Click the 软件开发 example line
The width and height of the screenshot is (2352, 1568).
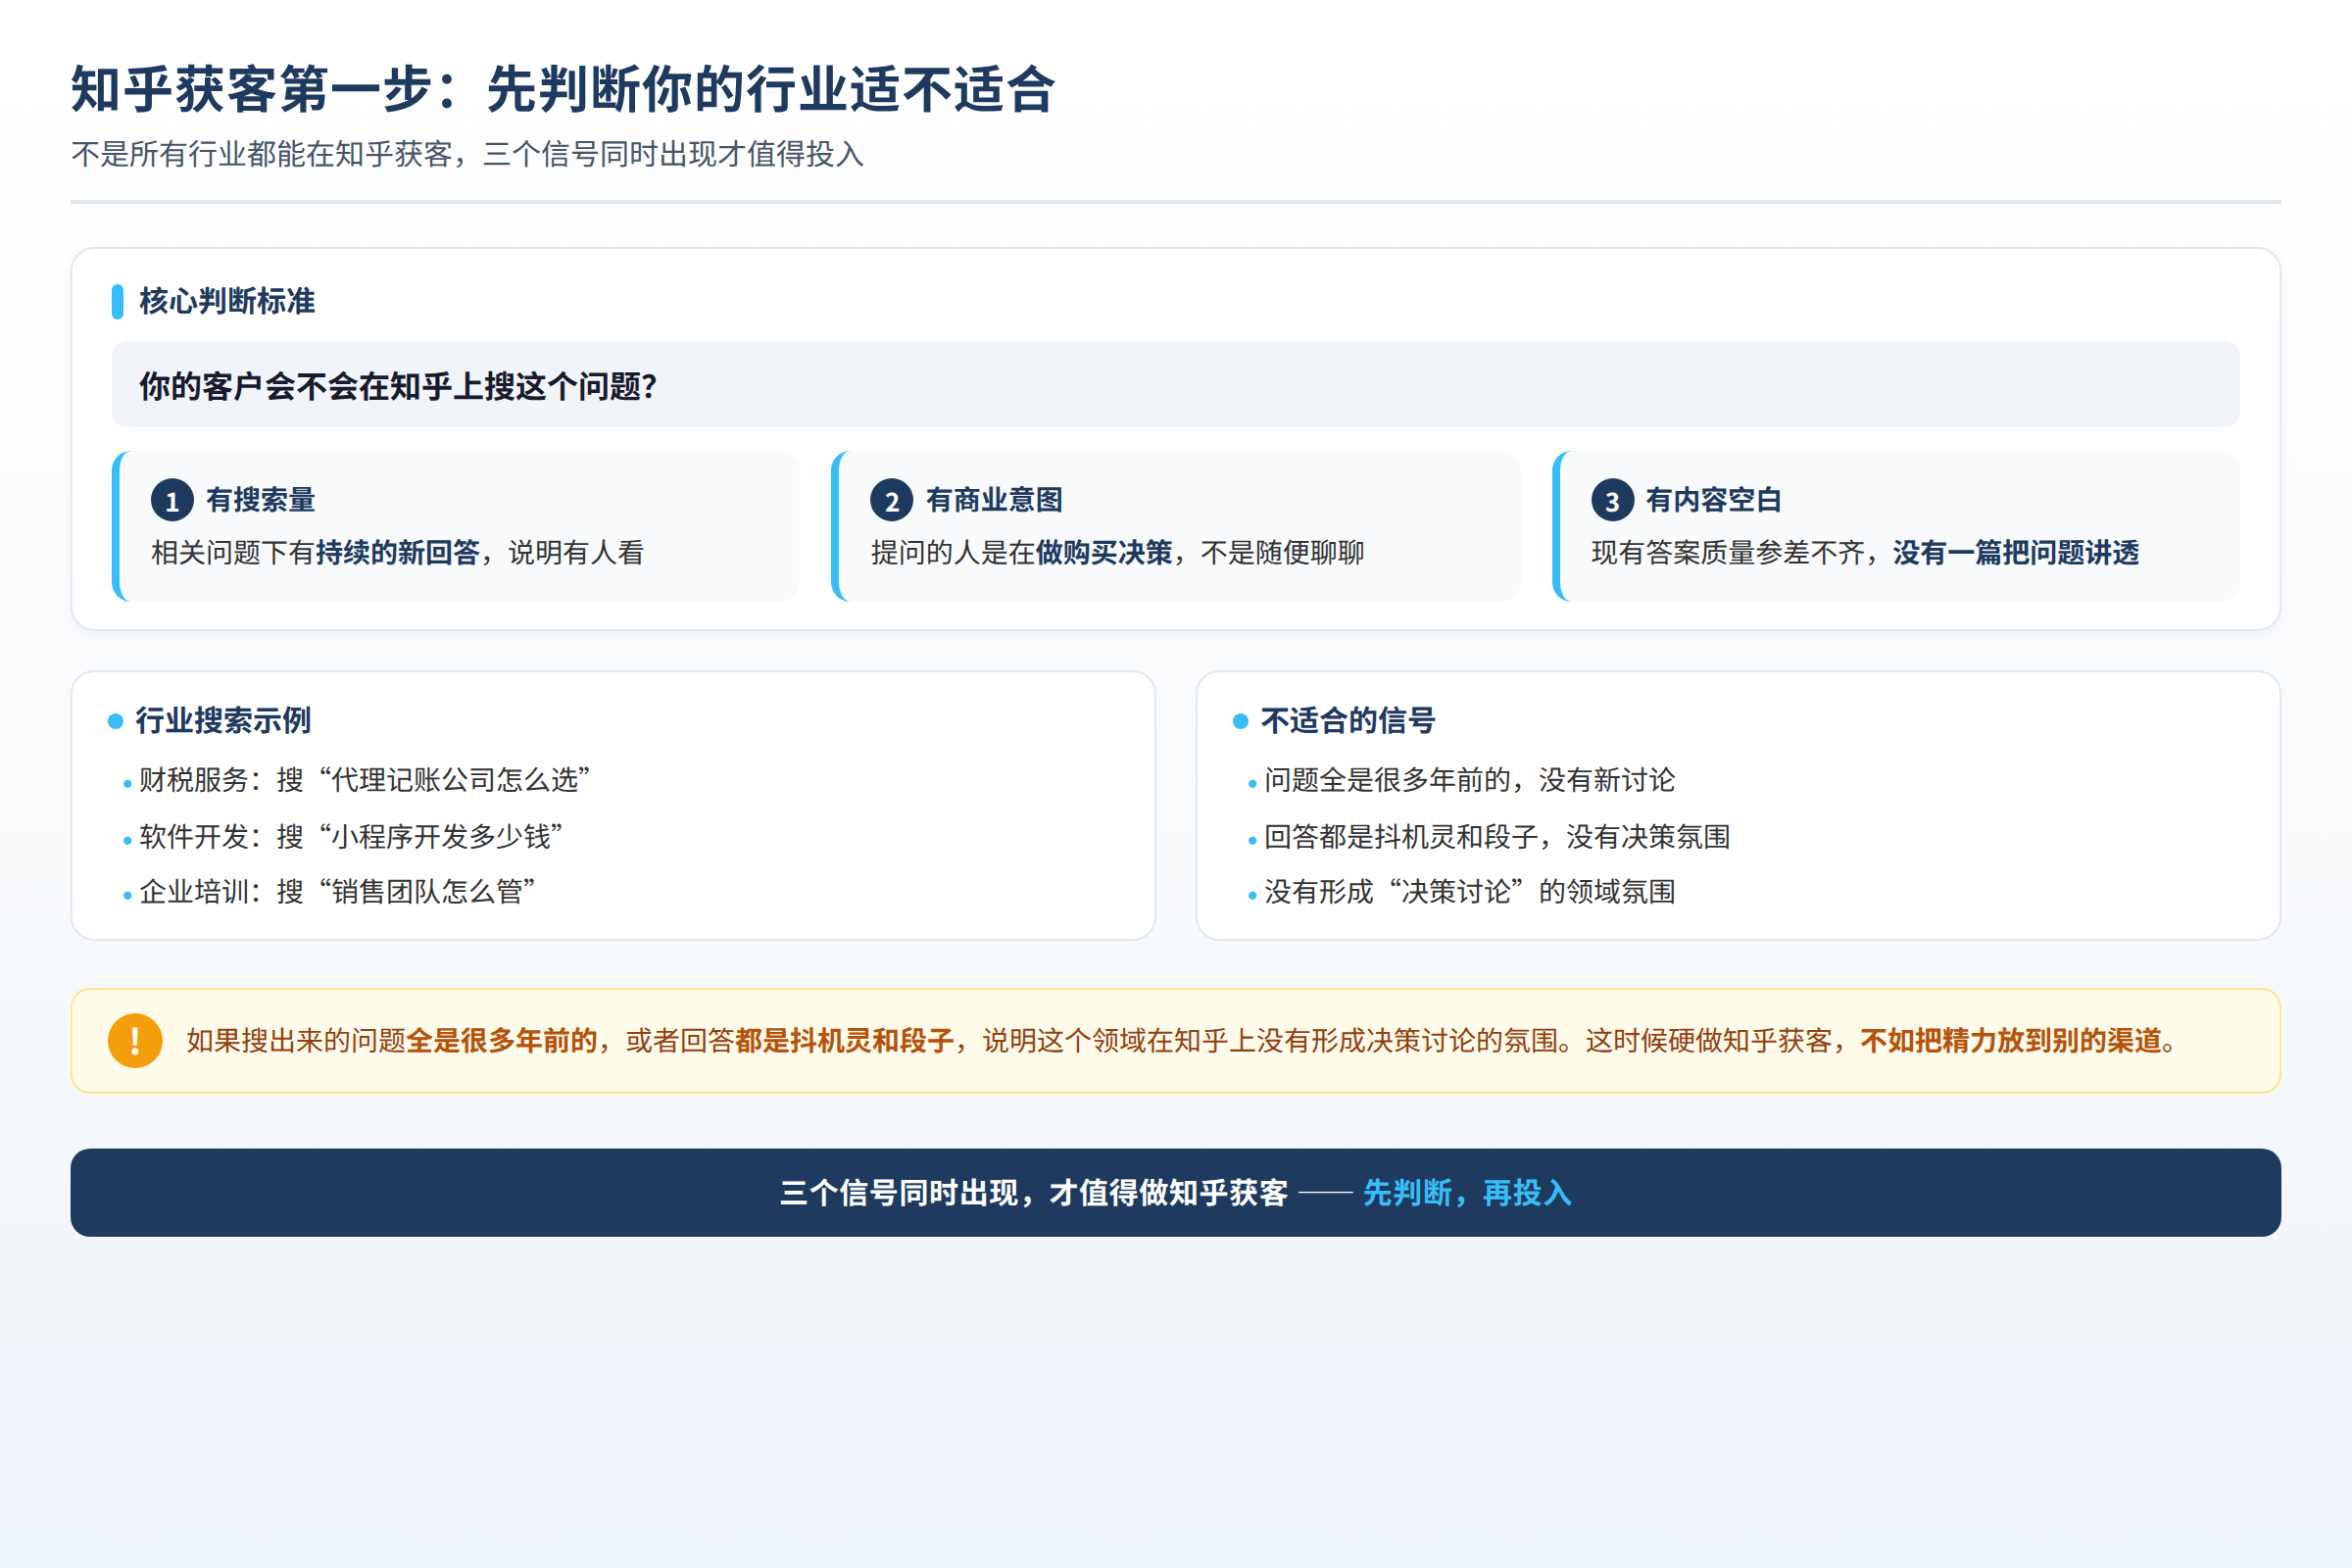(x=351, y=836)
